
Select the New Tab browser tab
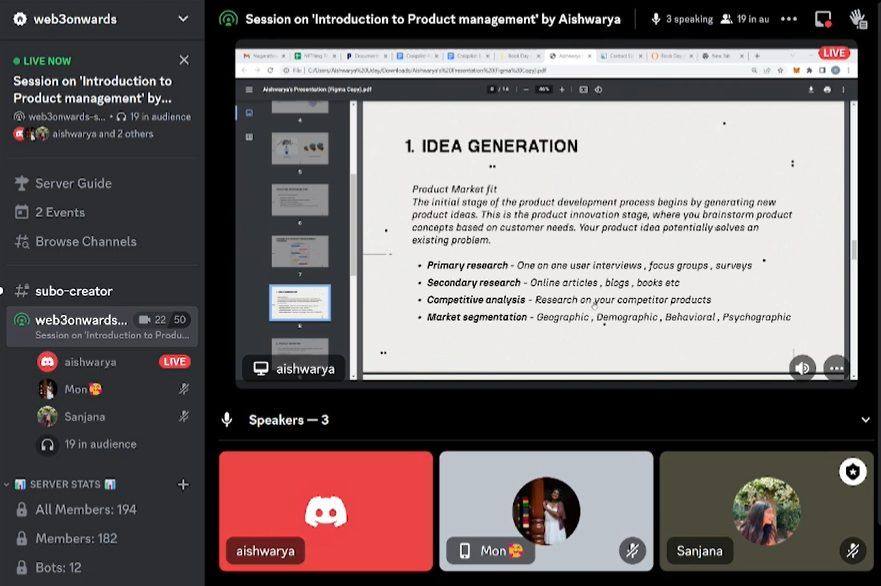tap(723, 56)
